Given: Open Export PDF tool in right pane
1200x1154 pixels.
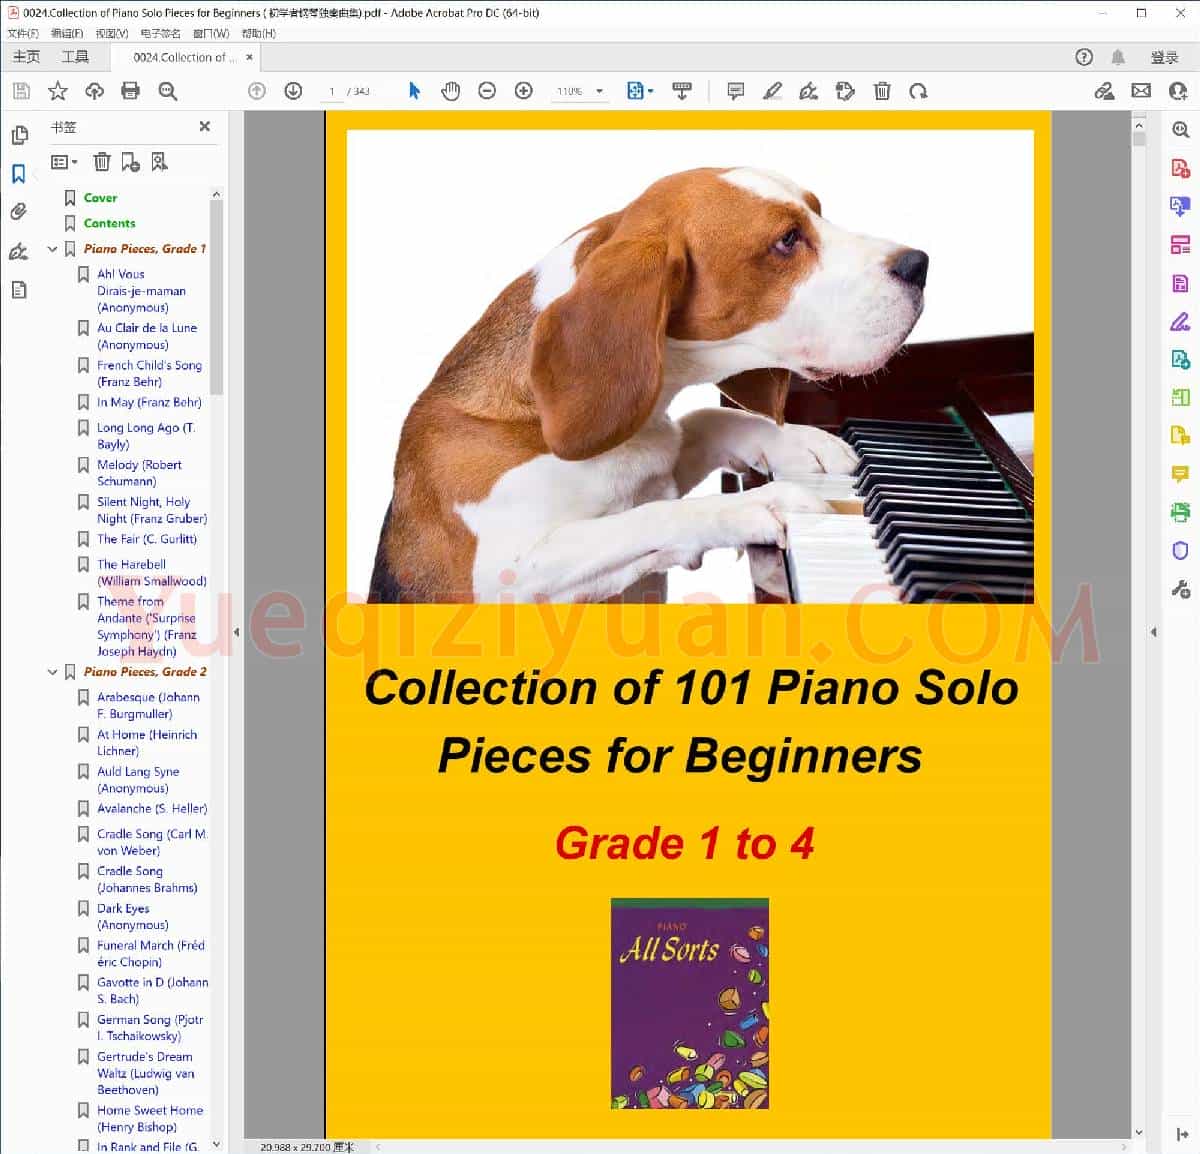Looking at the screenshot, I should (1180, 206).
